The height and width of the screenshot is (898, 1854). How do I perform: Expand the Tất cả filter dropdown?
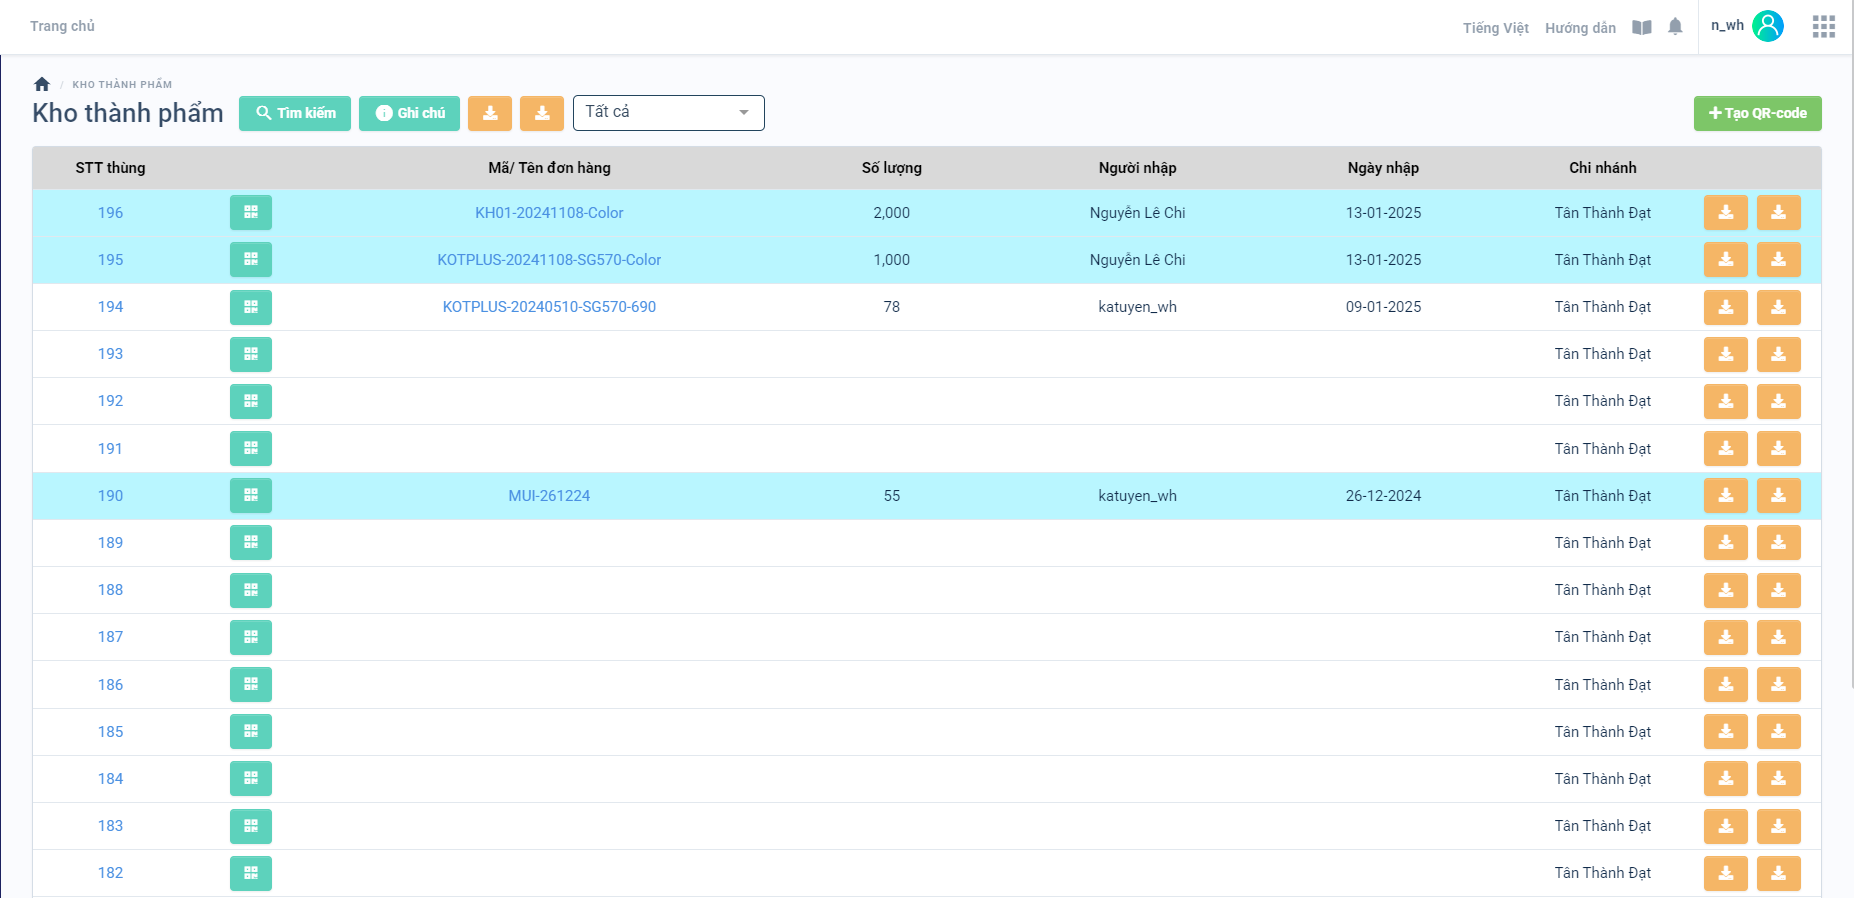pos(669,113)
